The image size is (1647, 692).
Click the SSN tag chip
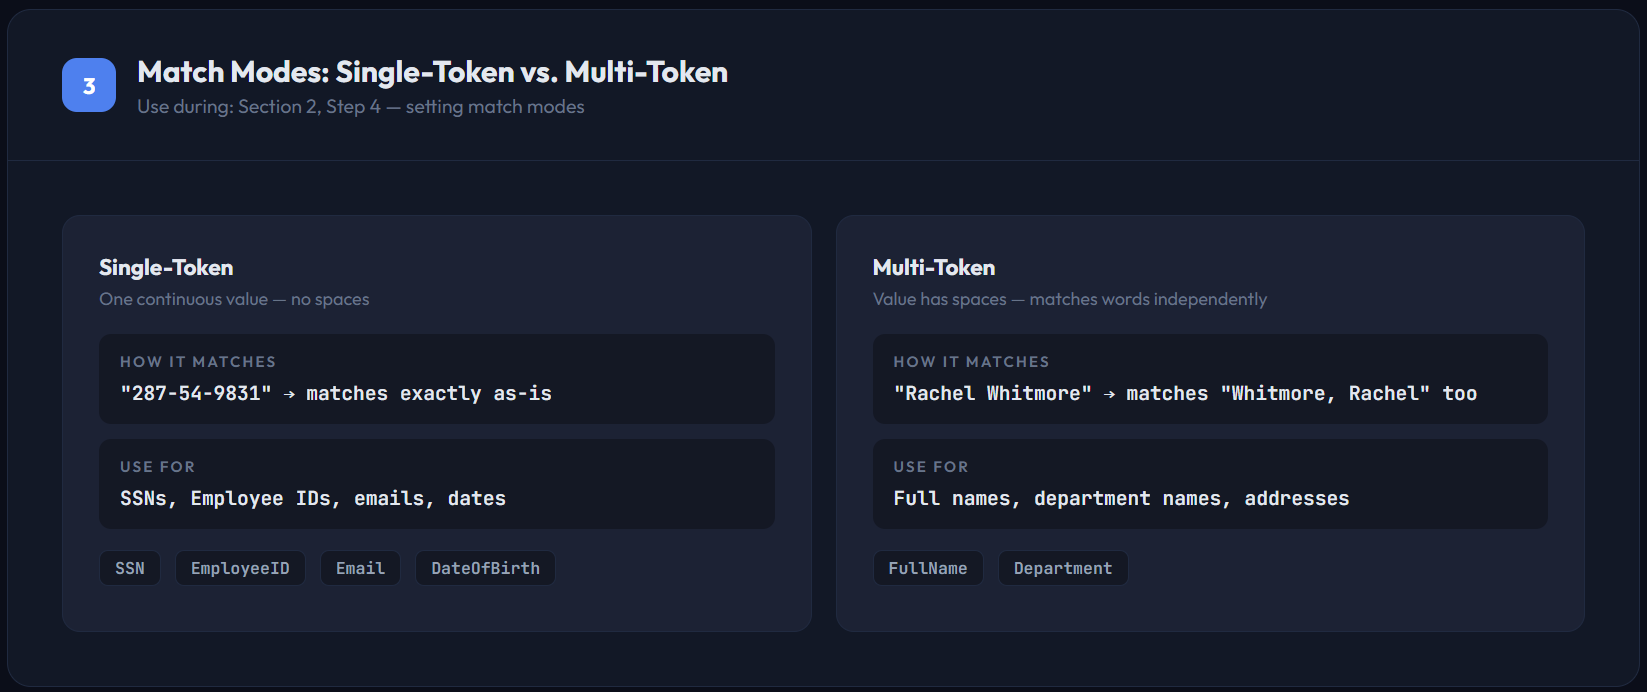click(x=130, y=568)
